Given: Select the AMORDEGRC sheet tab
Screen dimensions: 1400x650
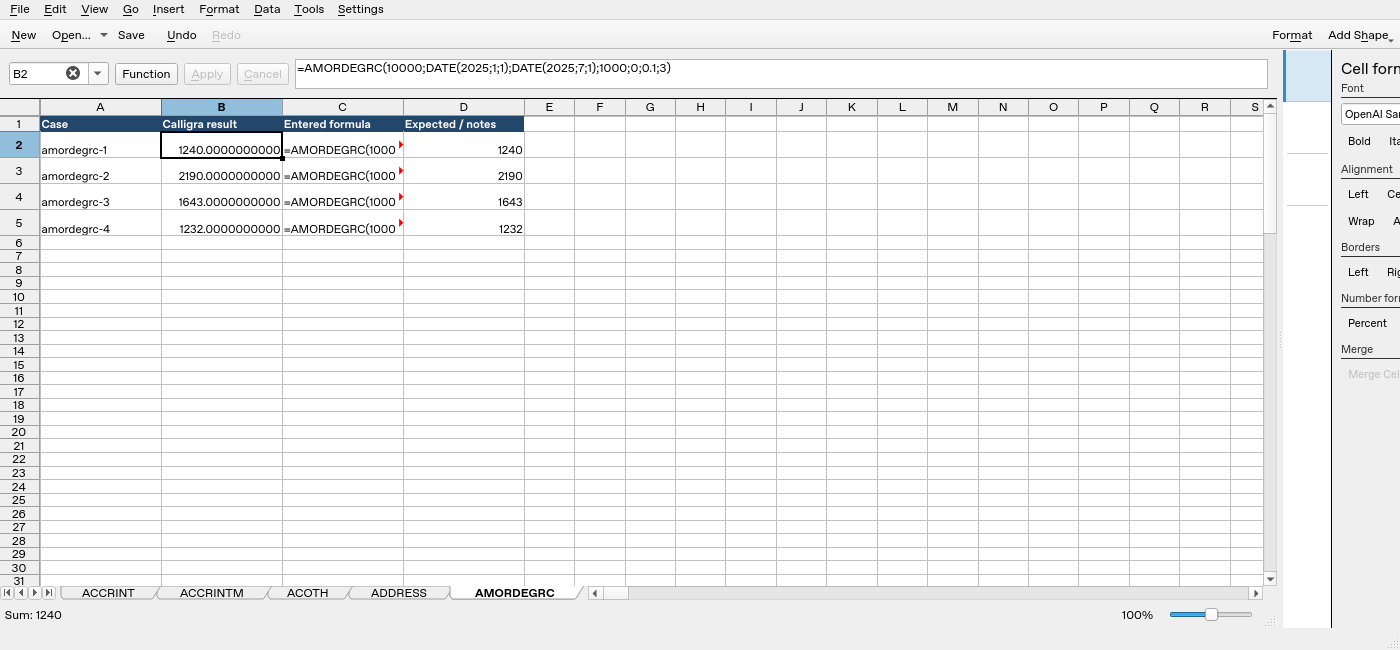Looking at the screenshot, I should click(515, 593).
